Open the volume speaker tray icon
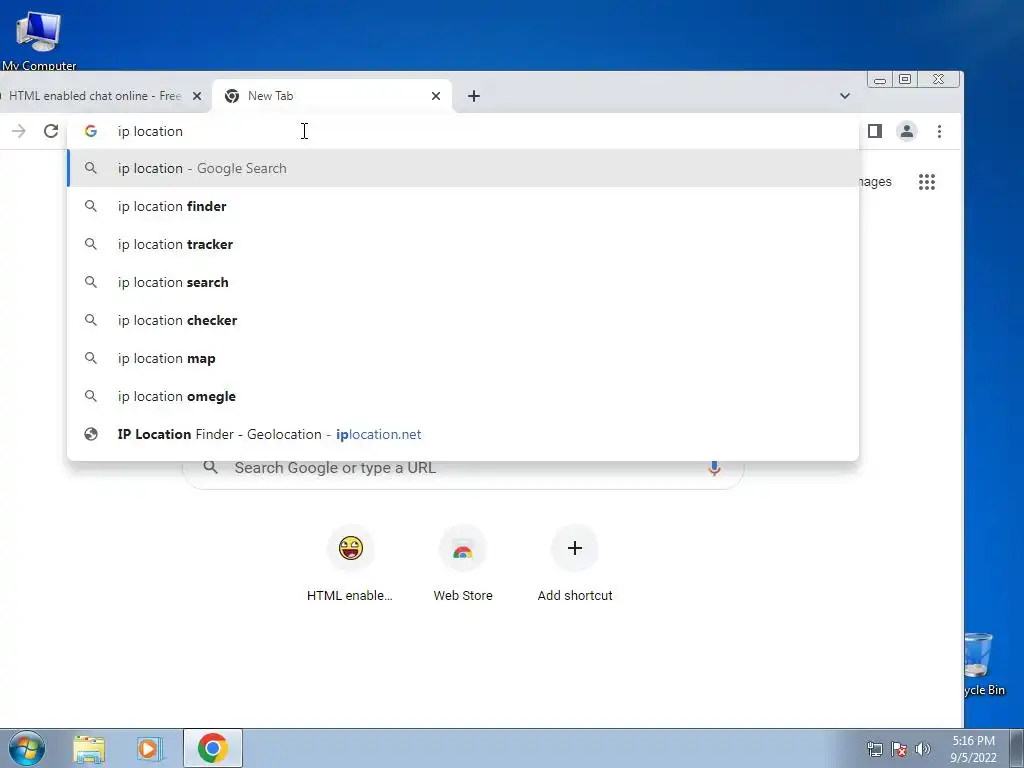 923,749
